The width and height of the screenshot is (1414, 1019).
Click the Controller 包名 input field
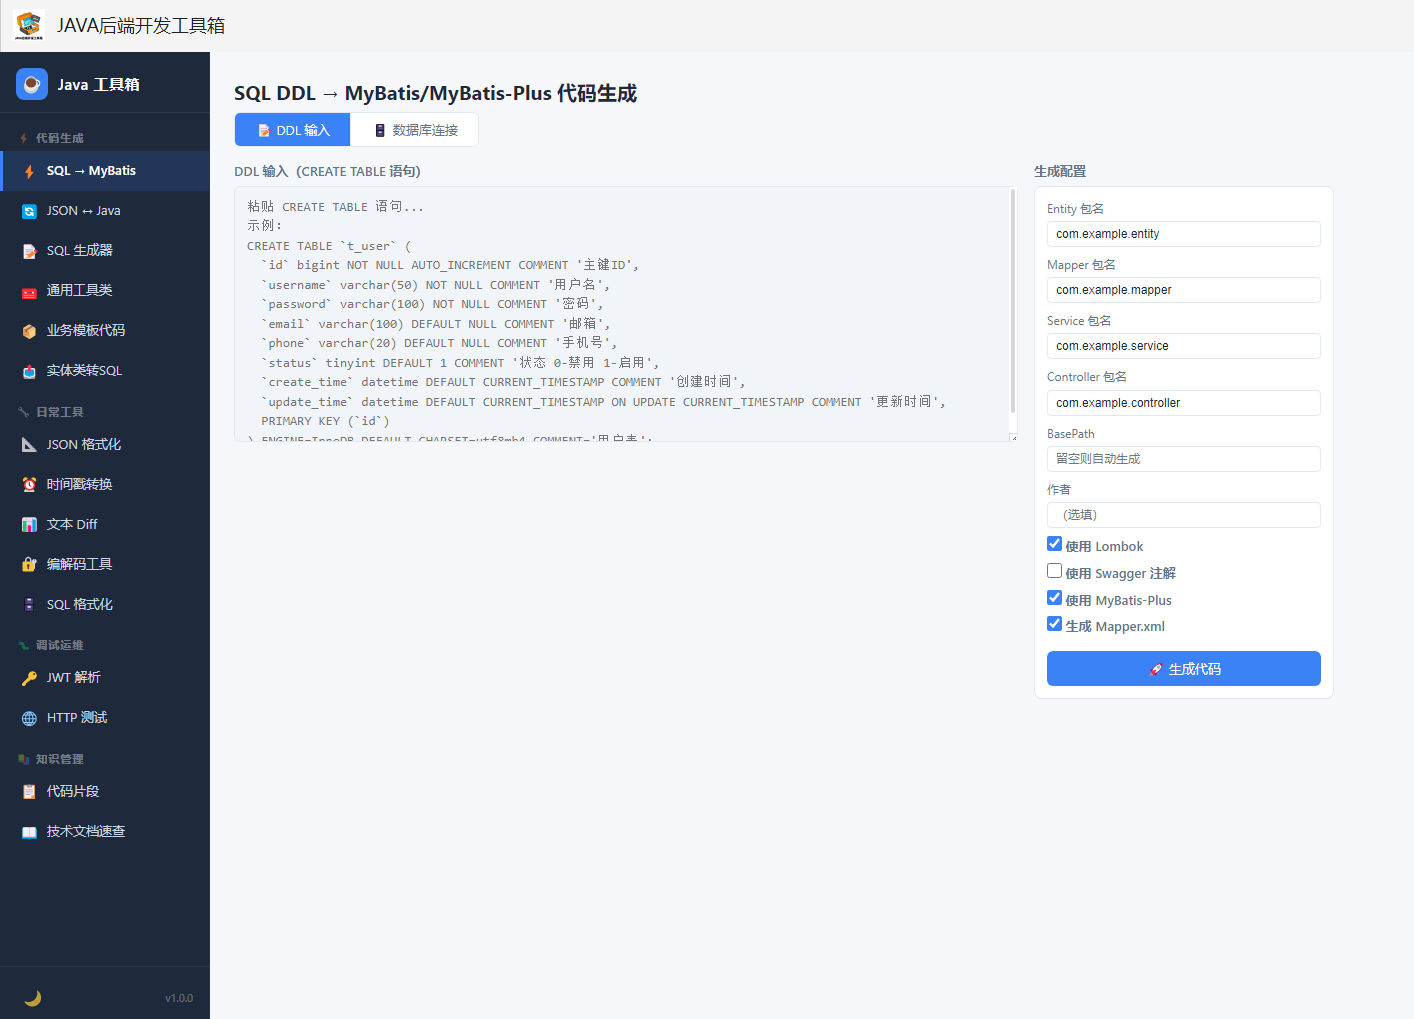click(x=1184, y=403)
